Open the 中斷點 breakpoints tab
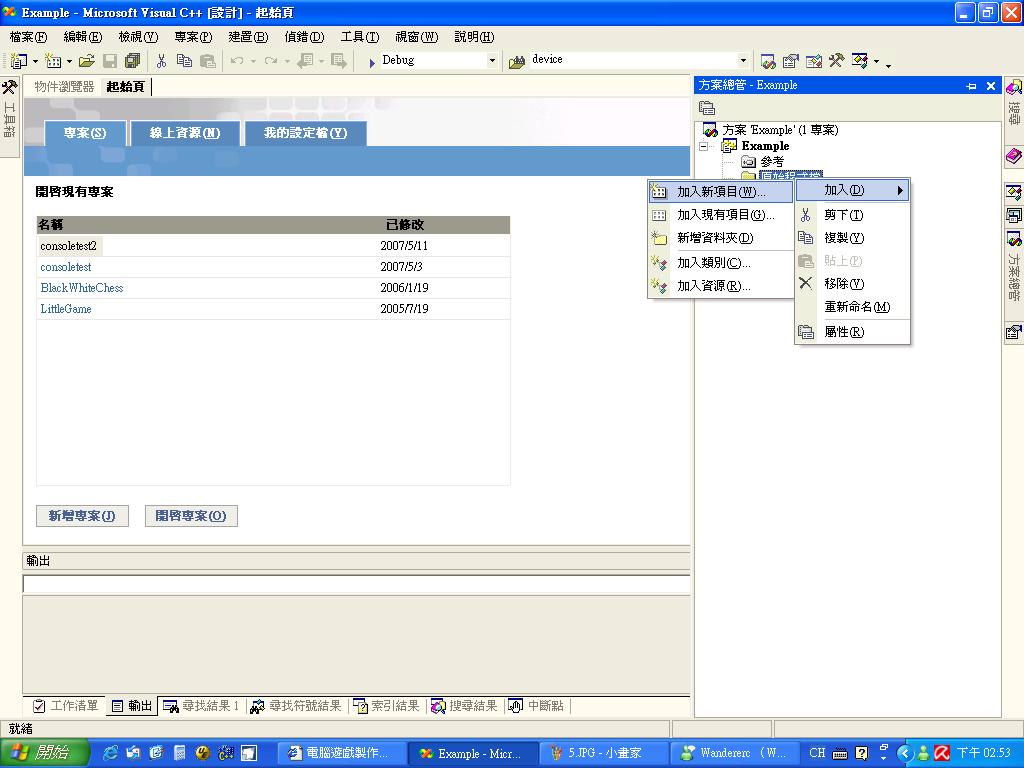 [x=536, y=706]
